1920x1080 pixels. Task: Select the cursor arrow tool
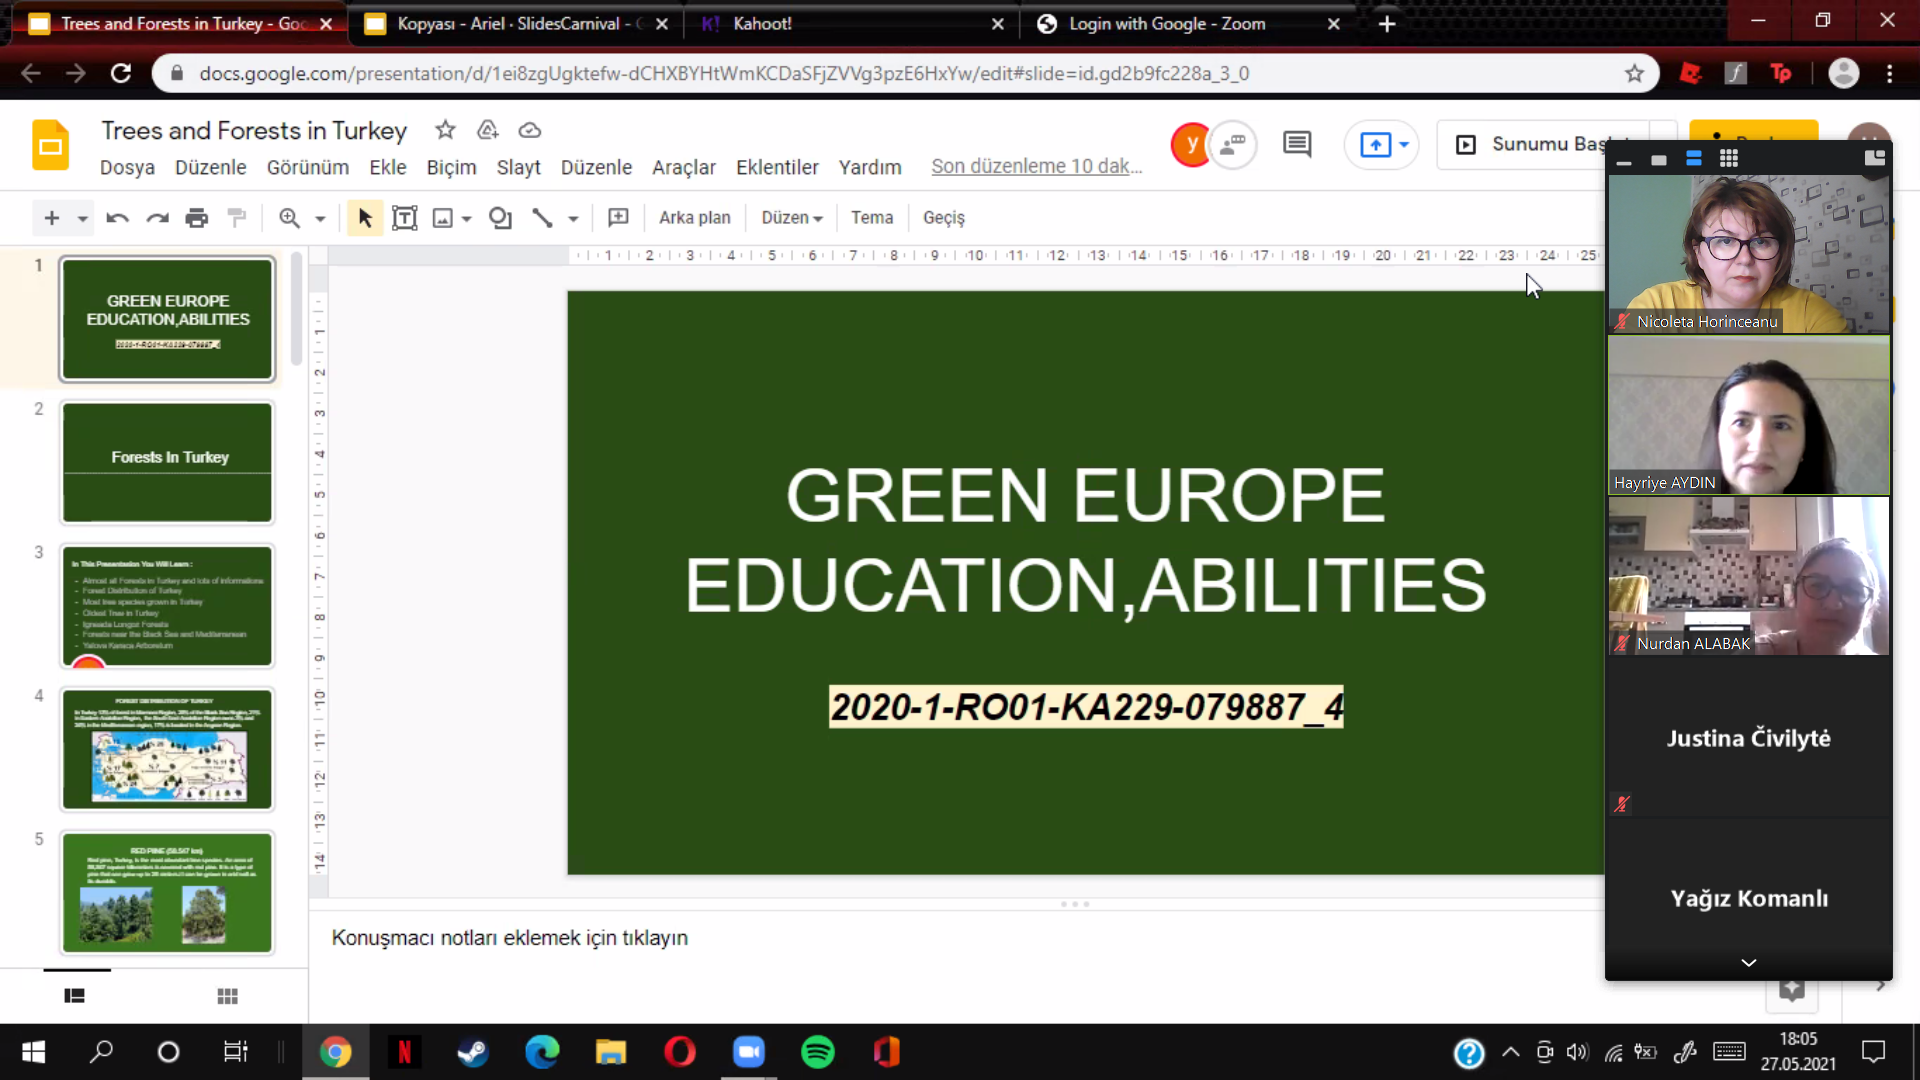tap(364, 218)
